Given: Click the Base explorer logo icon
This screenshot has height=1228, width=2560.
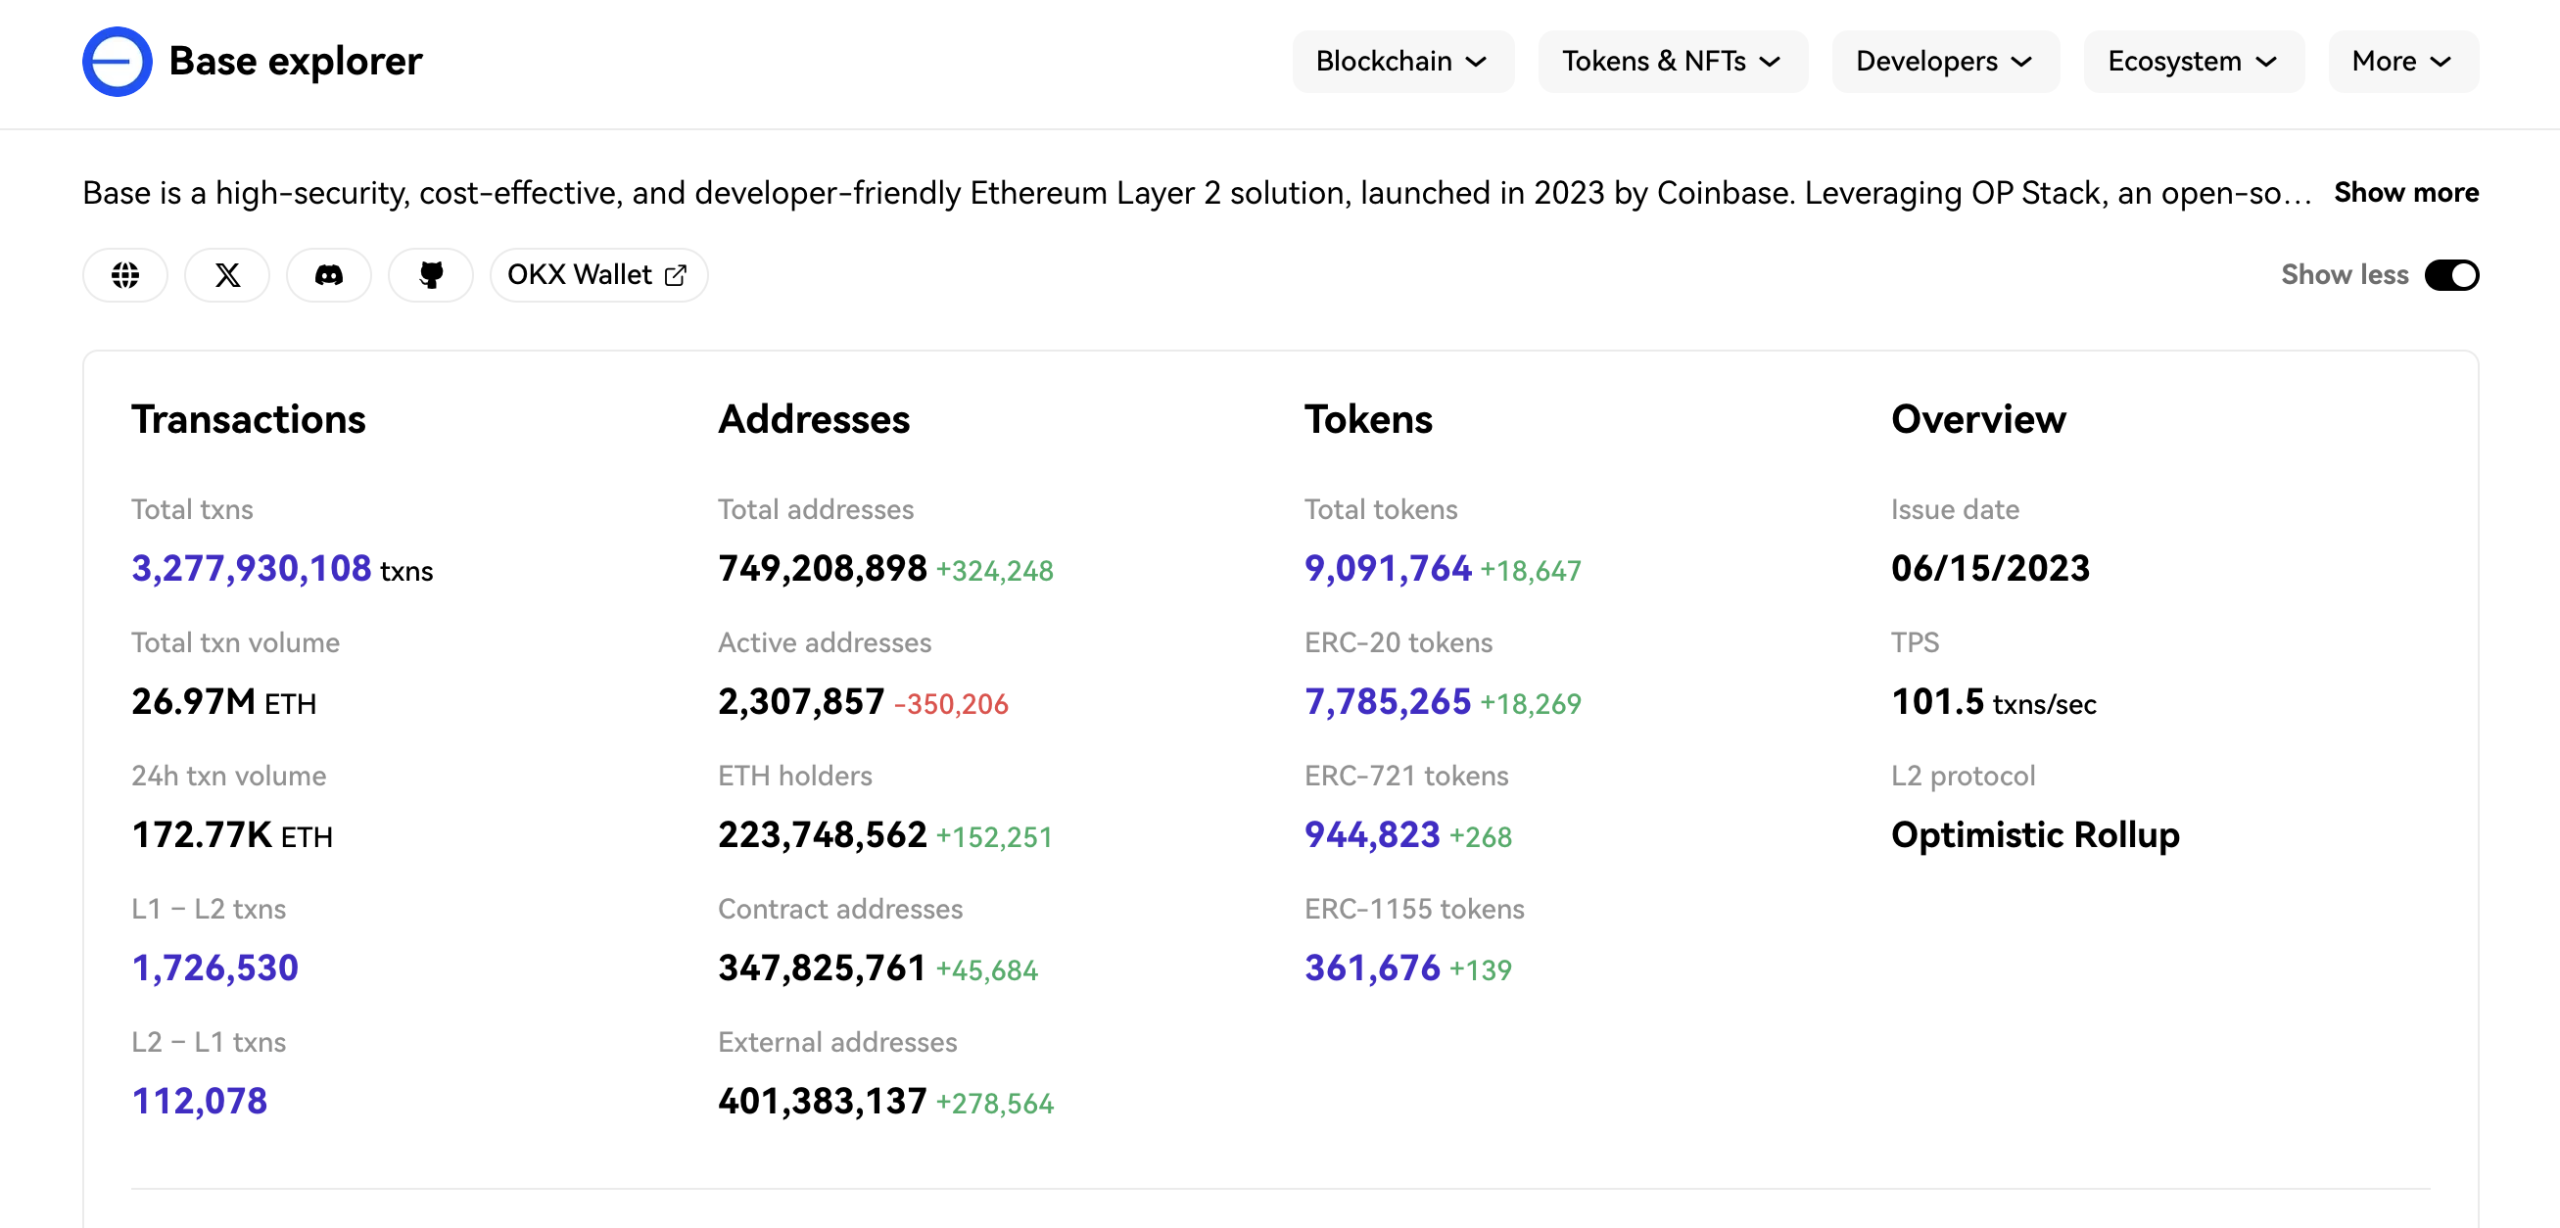Looking at the screenshot, I should [117, 61].
